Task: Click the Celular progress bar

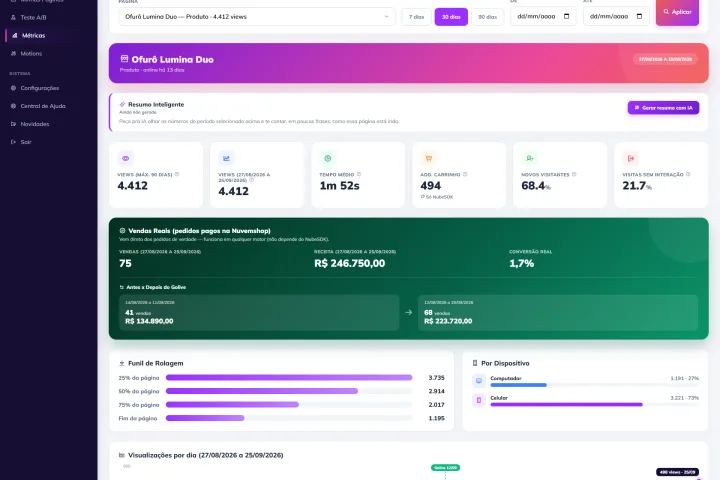Action: [595, 405]
